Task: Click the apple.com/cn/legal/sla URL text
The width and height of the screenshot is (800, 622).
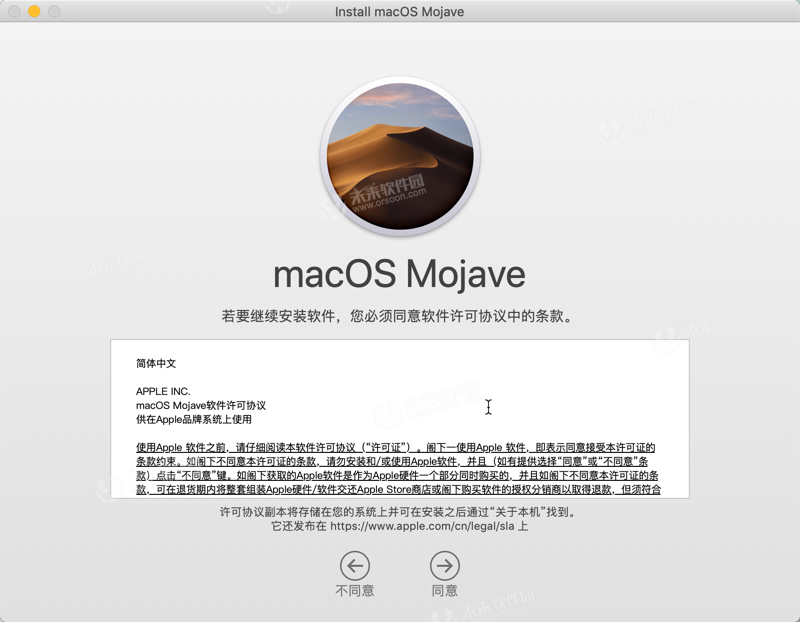Action: click(x=422, y=526)
